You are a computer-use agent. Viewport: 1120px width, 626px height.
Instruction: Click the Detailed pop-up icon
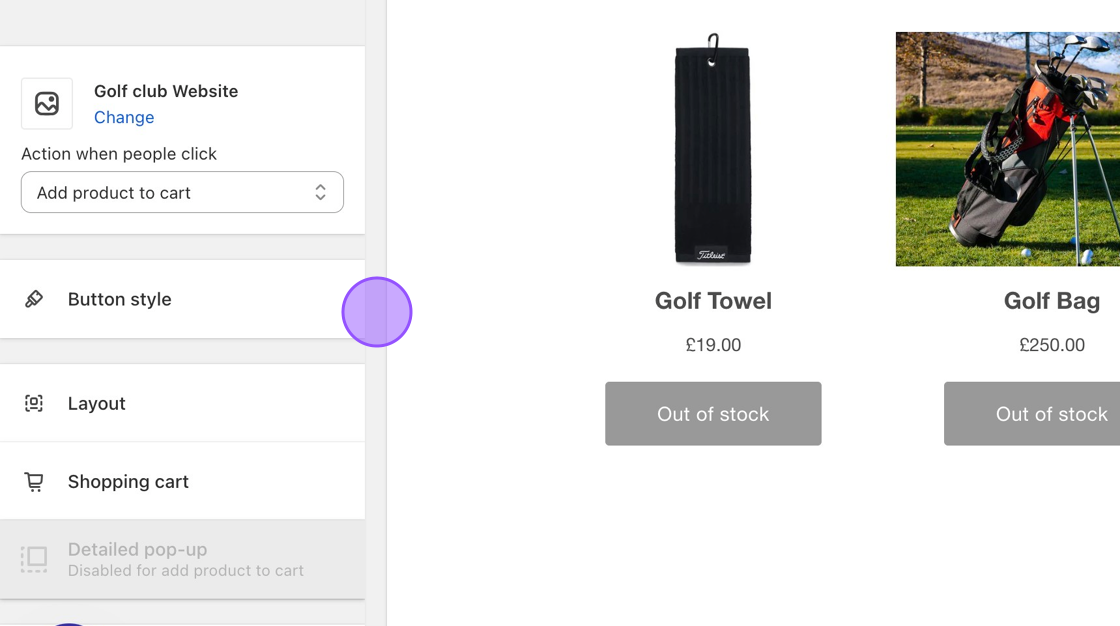click(34, 559)
